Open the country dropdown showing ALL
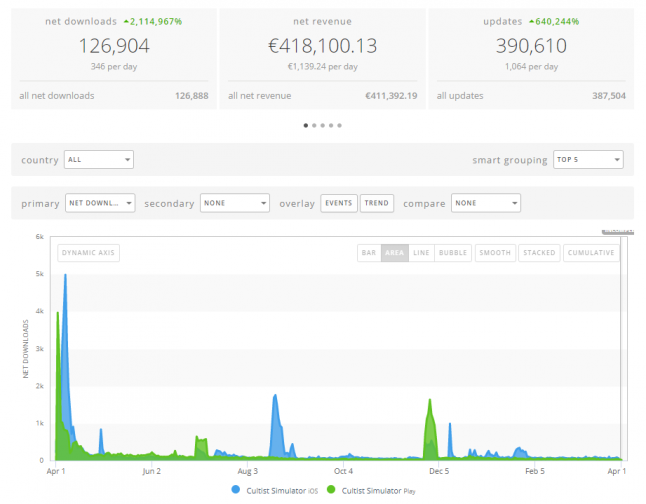The image size is (646, 504). [98, 160]
